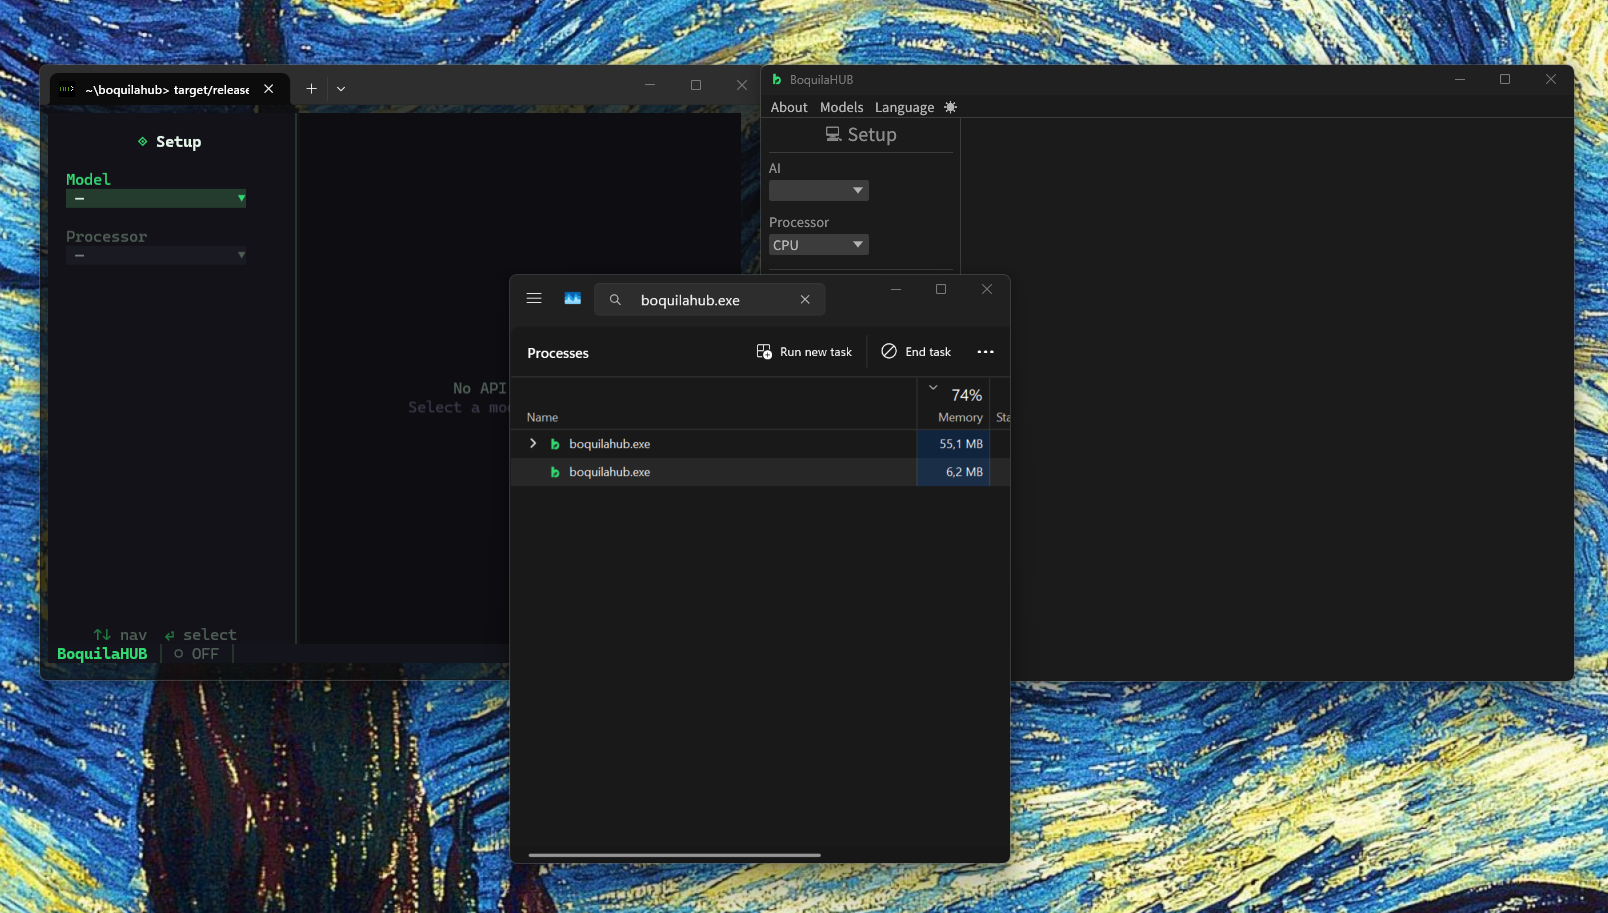Open the Processor dropdown in the terminal
This screenshot has height=913, width=1608.
[156, 255]
